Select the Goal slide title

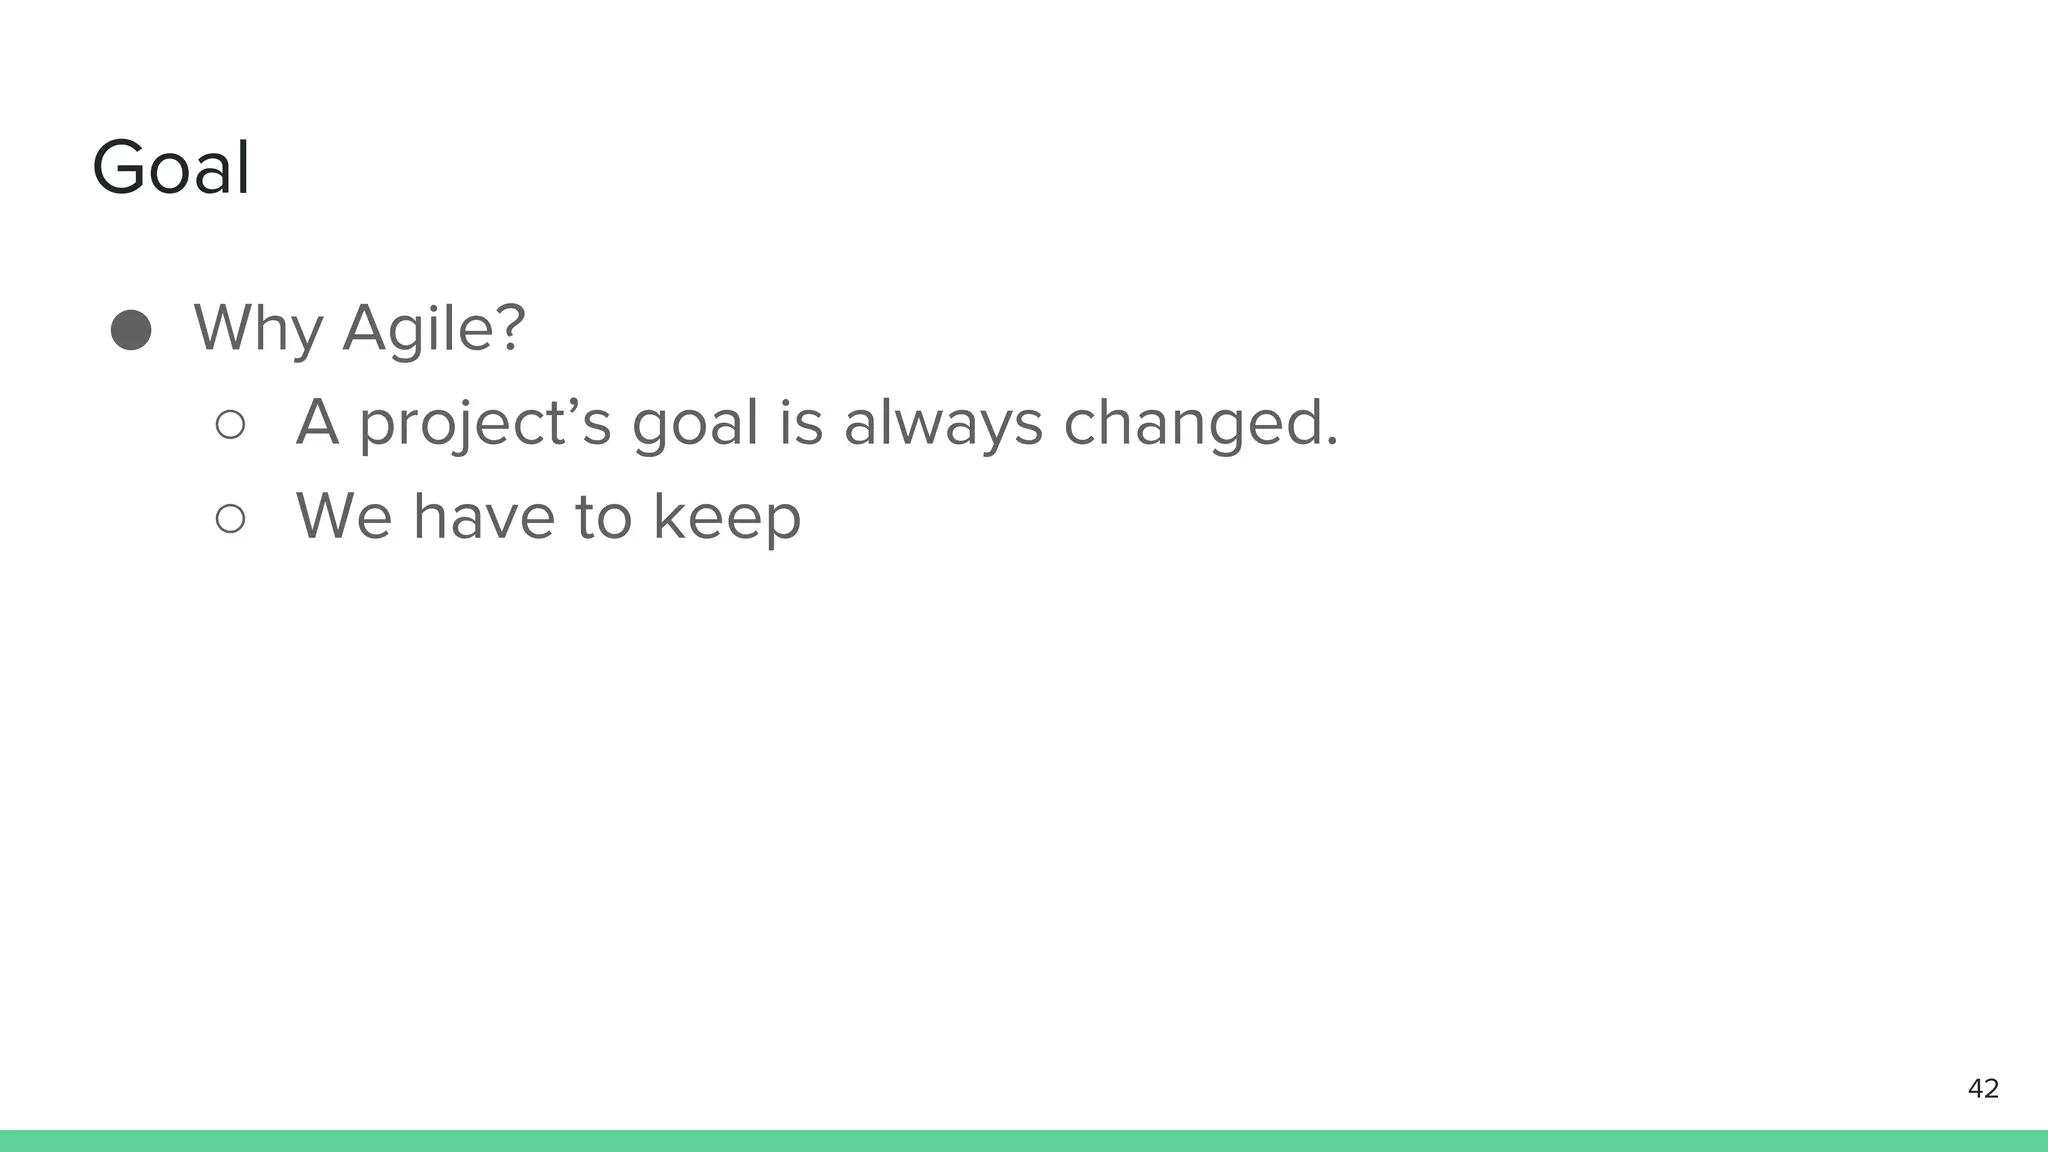[x=171, y=167]
